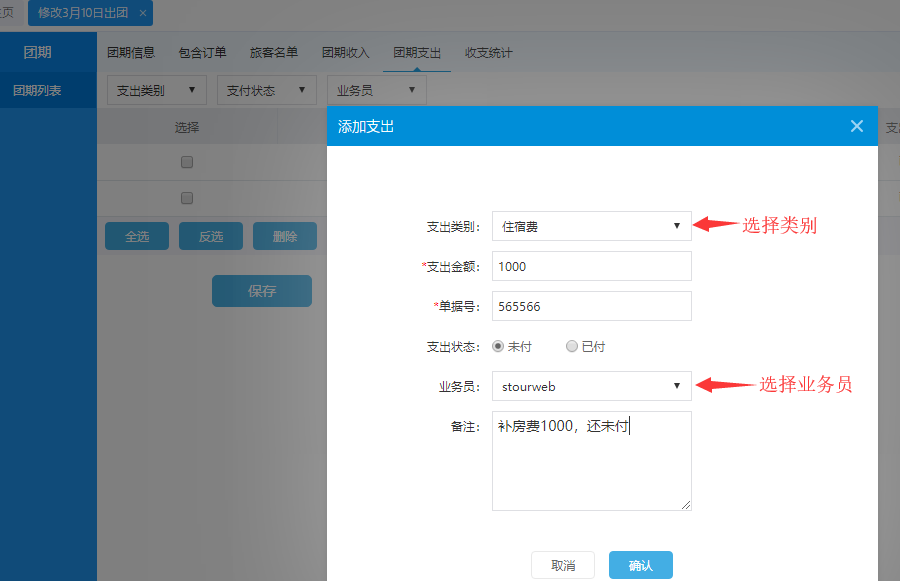This screenshot has width=900, height=581.
Task: Open the 收支统计 tab
Action: point(488,53)
